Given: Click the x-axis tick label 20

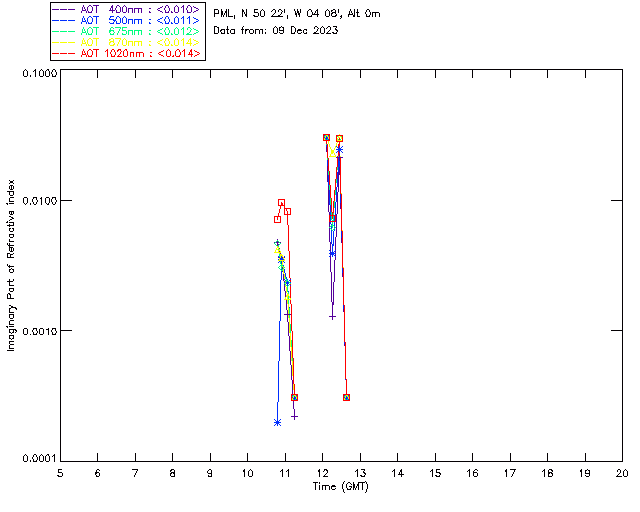Looking at the screenshot, I should coord(622,473).
